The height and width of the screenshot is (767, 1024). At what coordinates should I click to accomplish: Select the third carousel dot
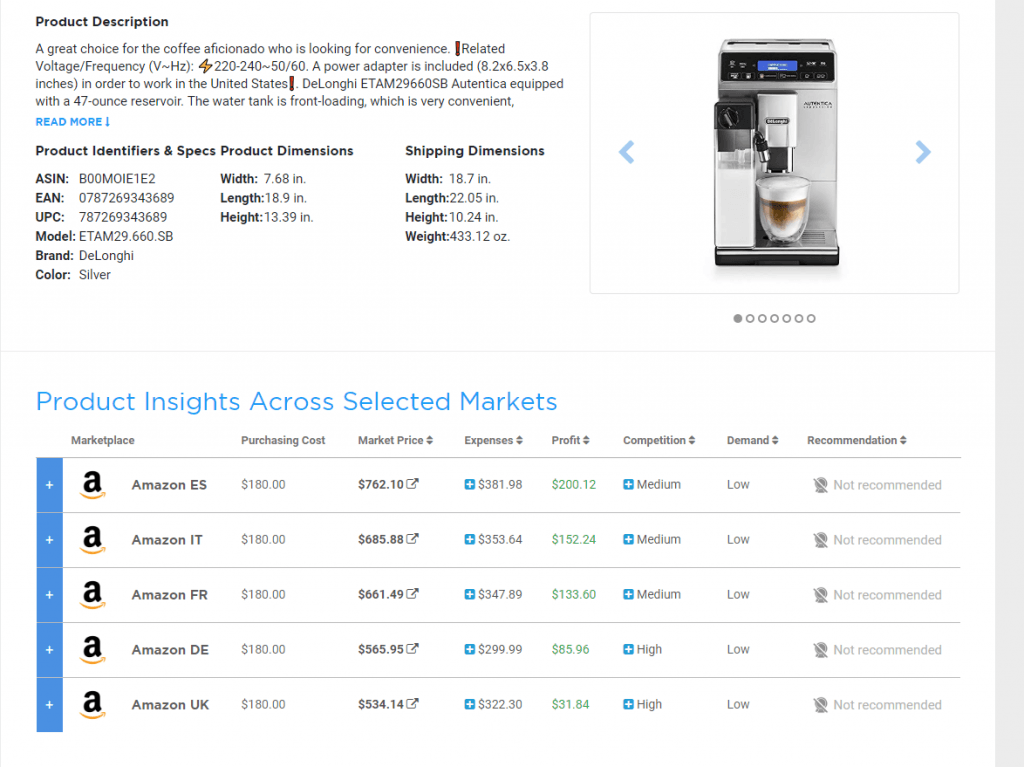762,318
